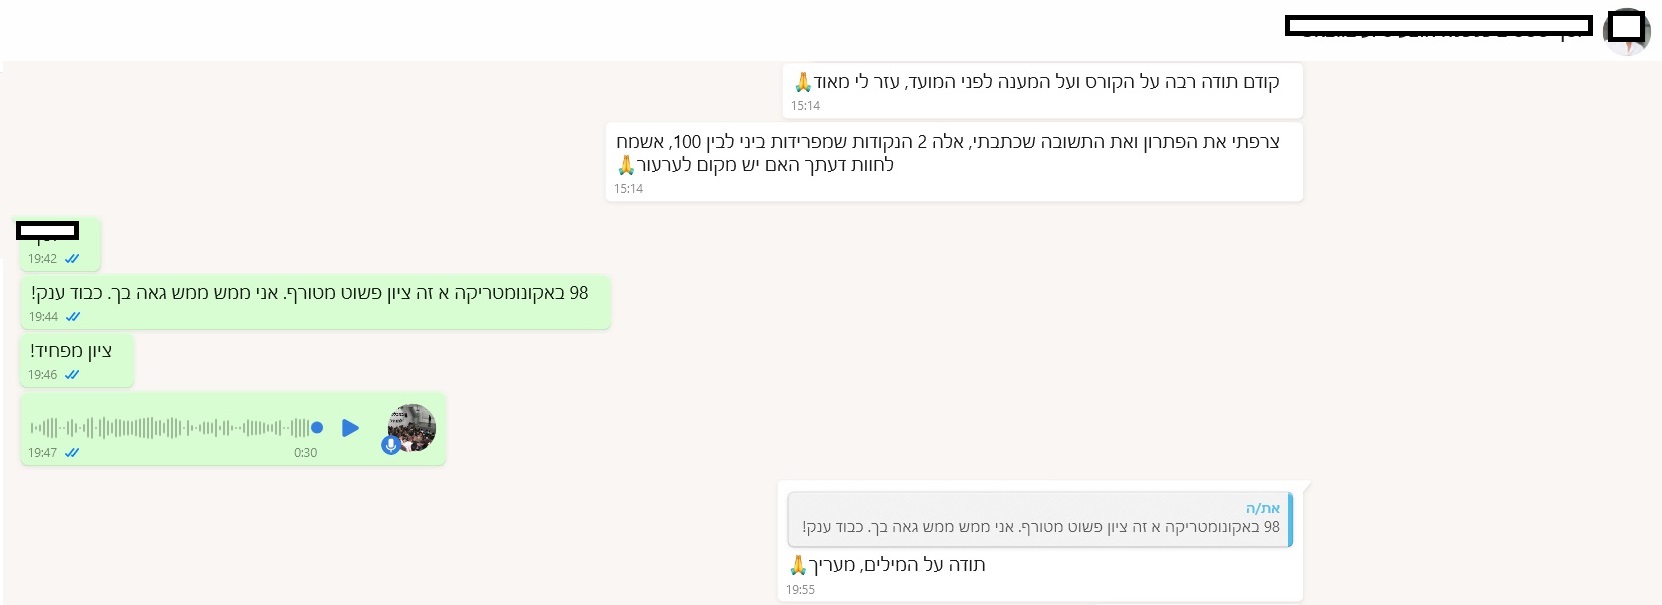Click the read-receipt checkmarks next to 19:42

(x=72, y=259)
